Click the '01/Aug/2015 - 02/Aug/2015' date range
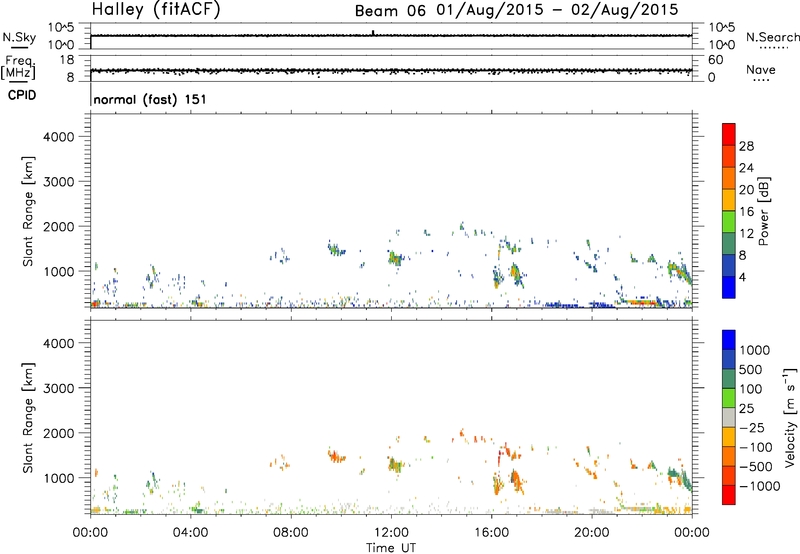The height and width of the screenshot is (554, 800). click(x=557, y=10)
